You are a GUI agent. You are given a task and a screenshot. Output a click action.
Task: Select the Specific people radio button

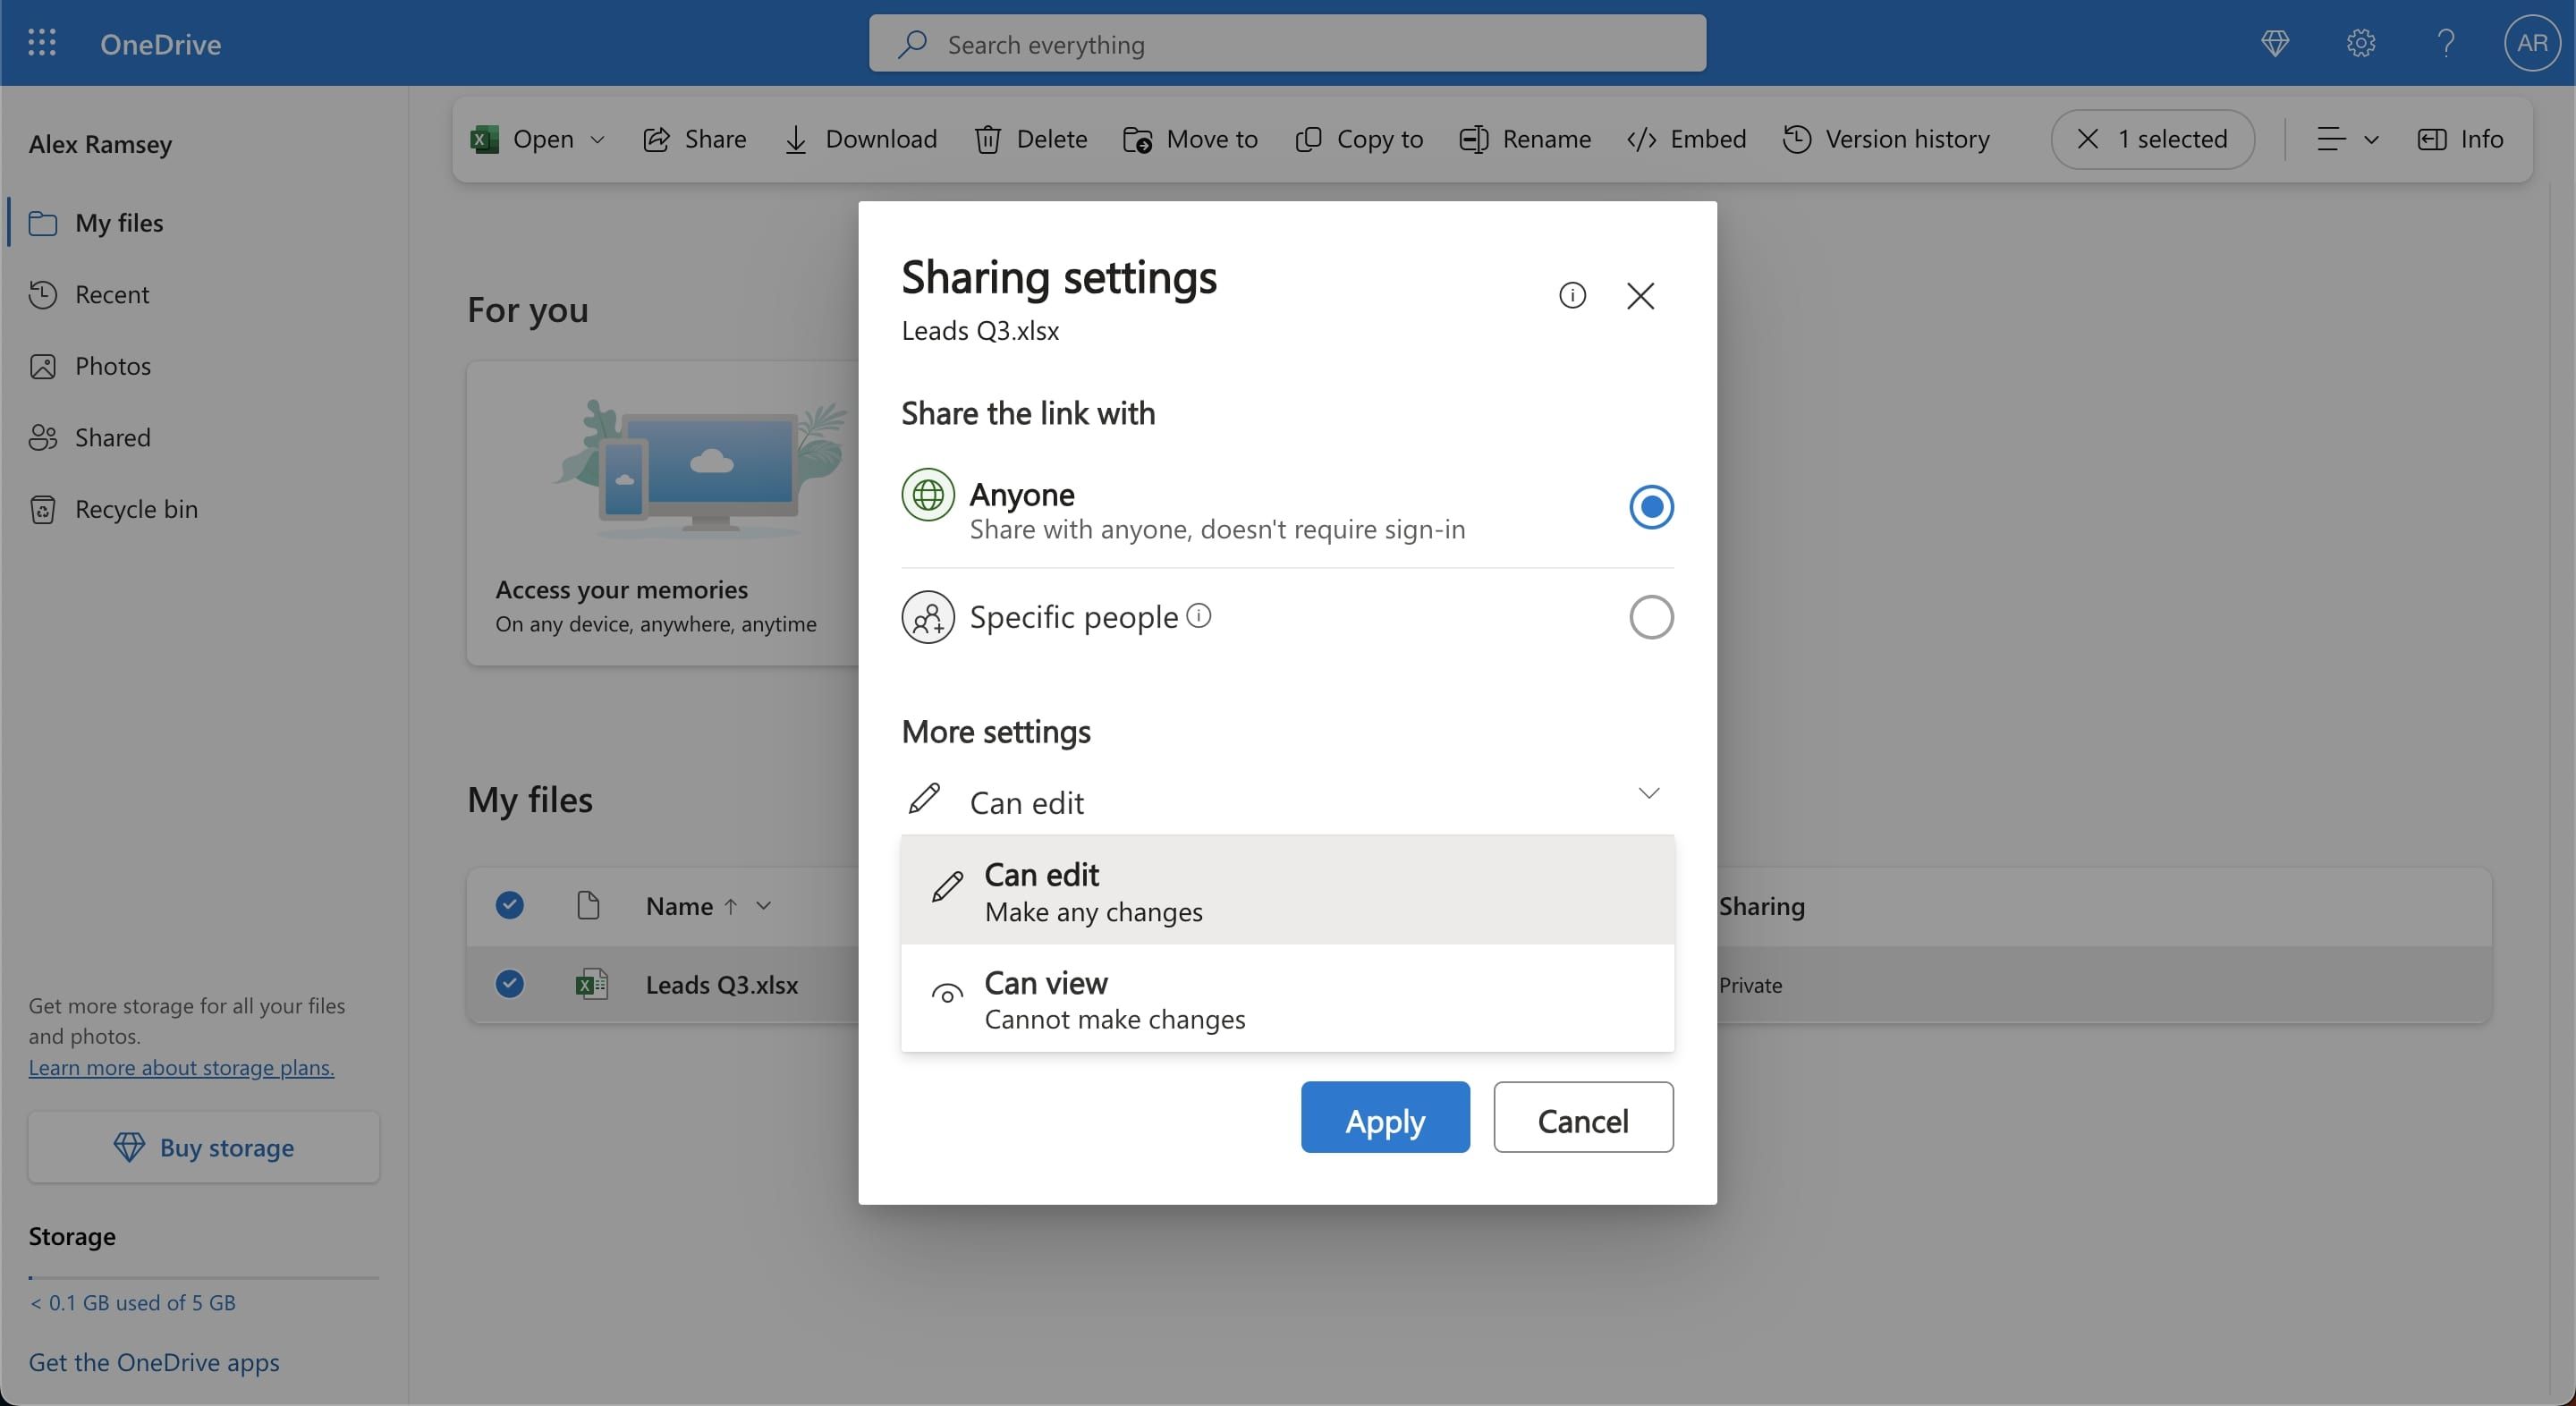(x=1650, y=617)
